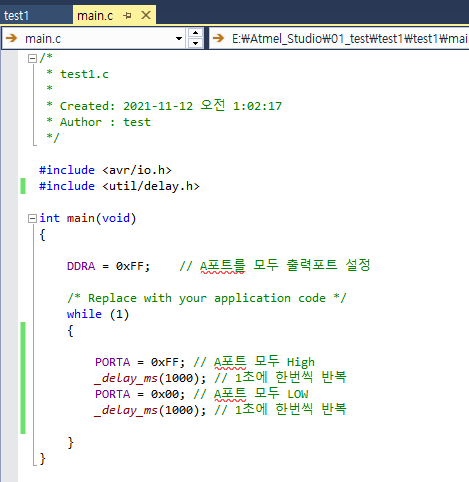The width and height of the screenshot is (469, 482).
Task: Collapse the header comment block
Action: [x=32, y=59]
